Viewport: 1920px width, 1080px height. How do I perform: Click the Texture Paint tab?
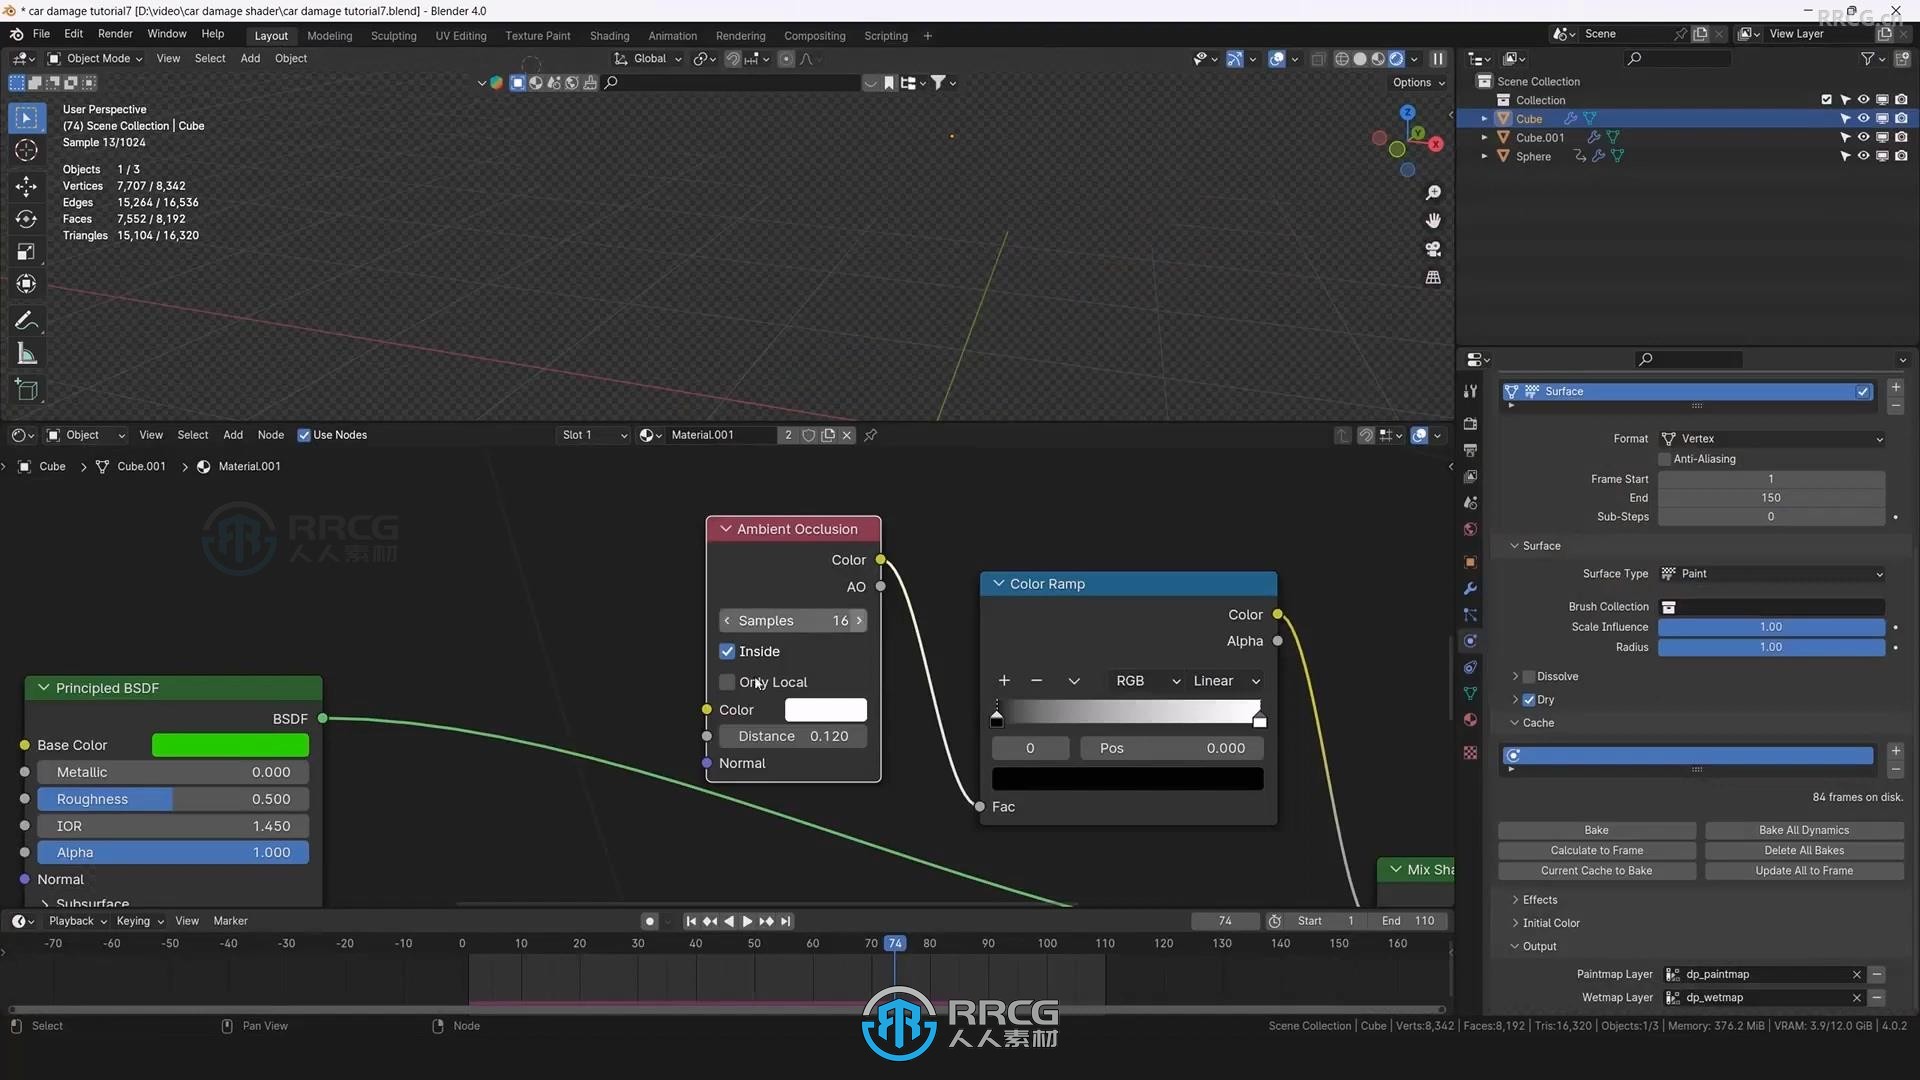[x=537, y=36]
